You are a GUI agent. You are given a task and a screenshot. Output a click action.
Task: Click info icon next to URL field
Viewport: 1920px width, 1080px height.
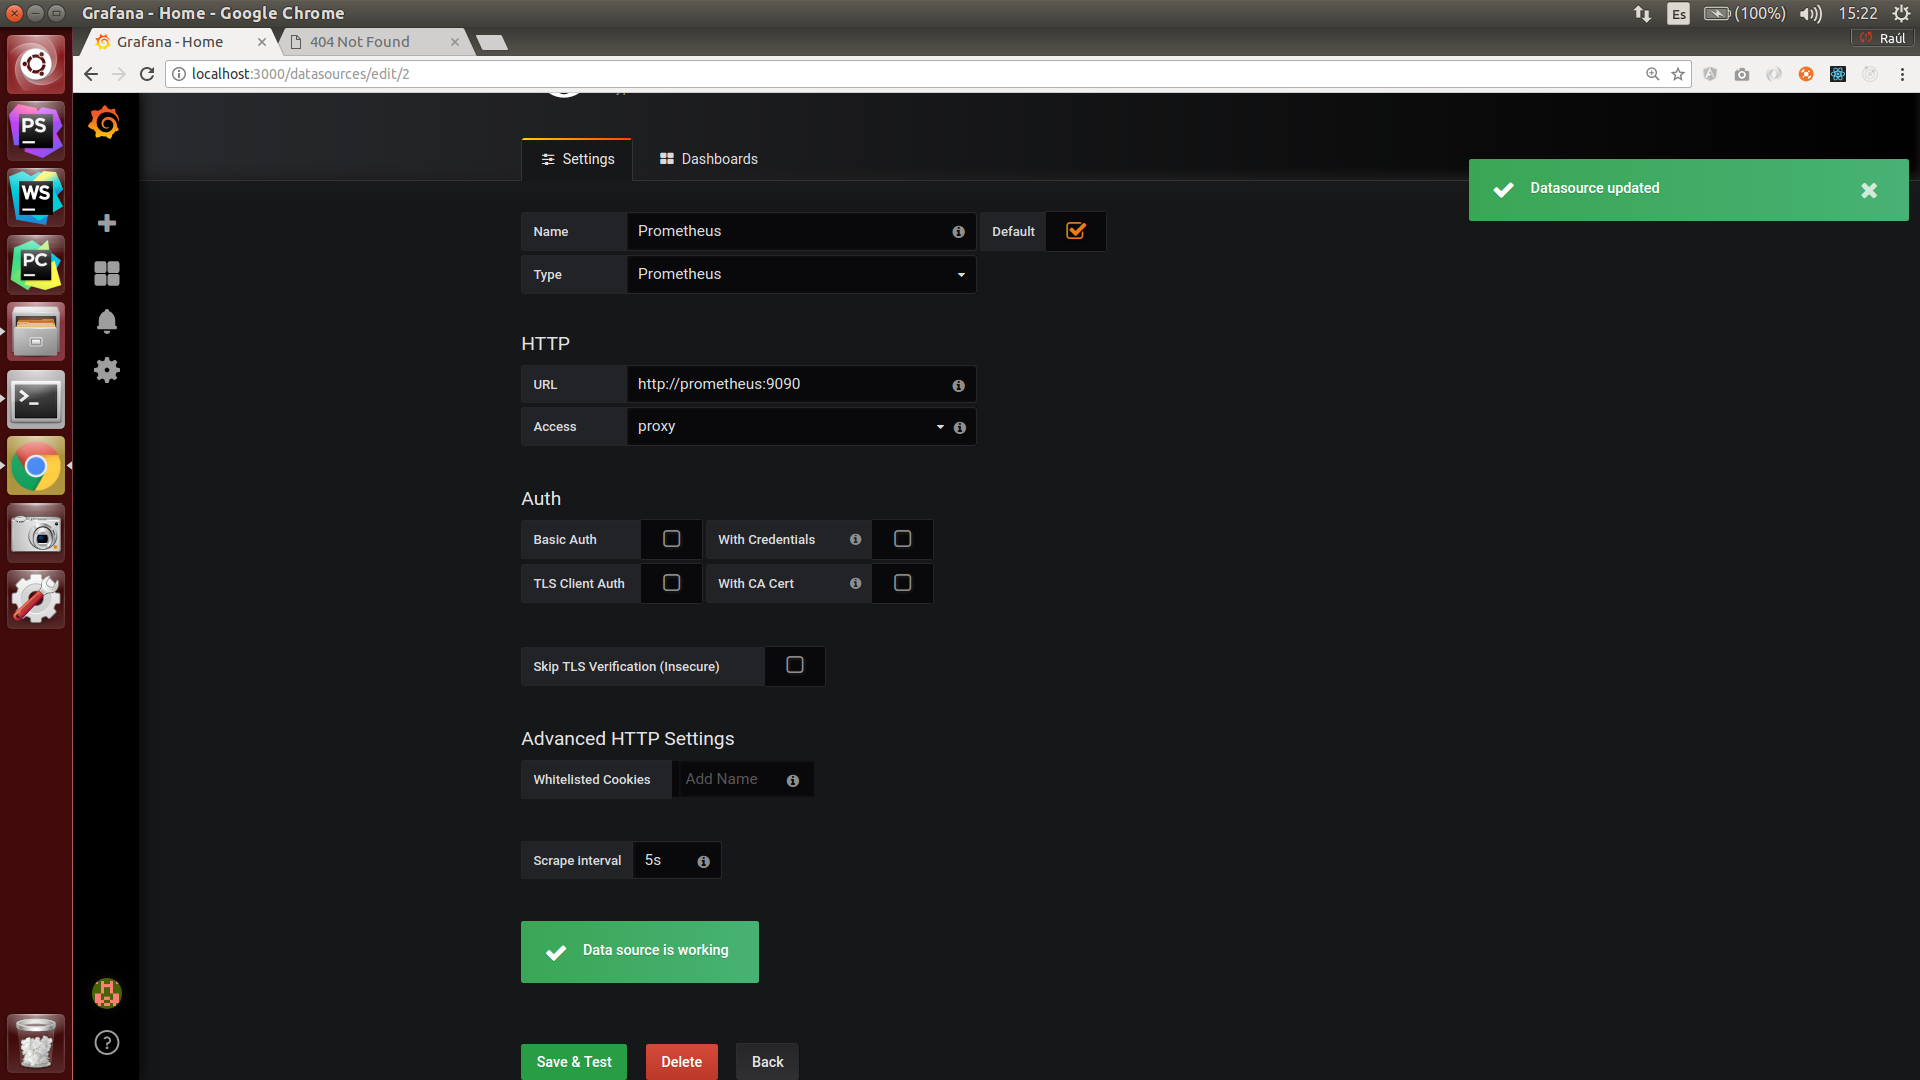click(x=958, y=385)
